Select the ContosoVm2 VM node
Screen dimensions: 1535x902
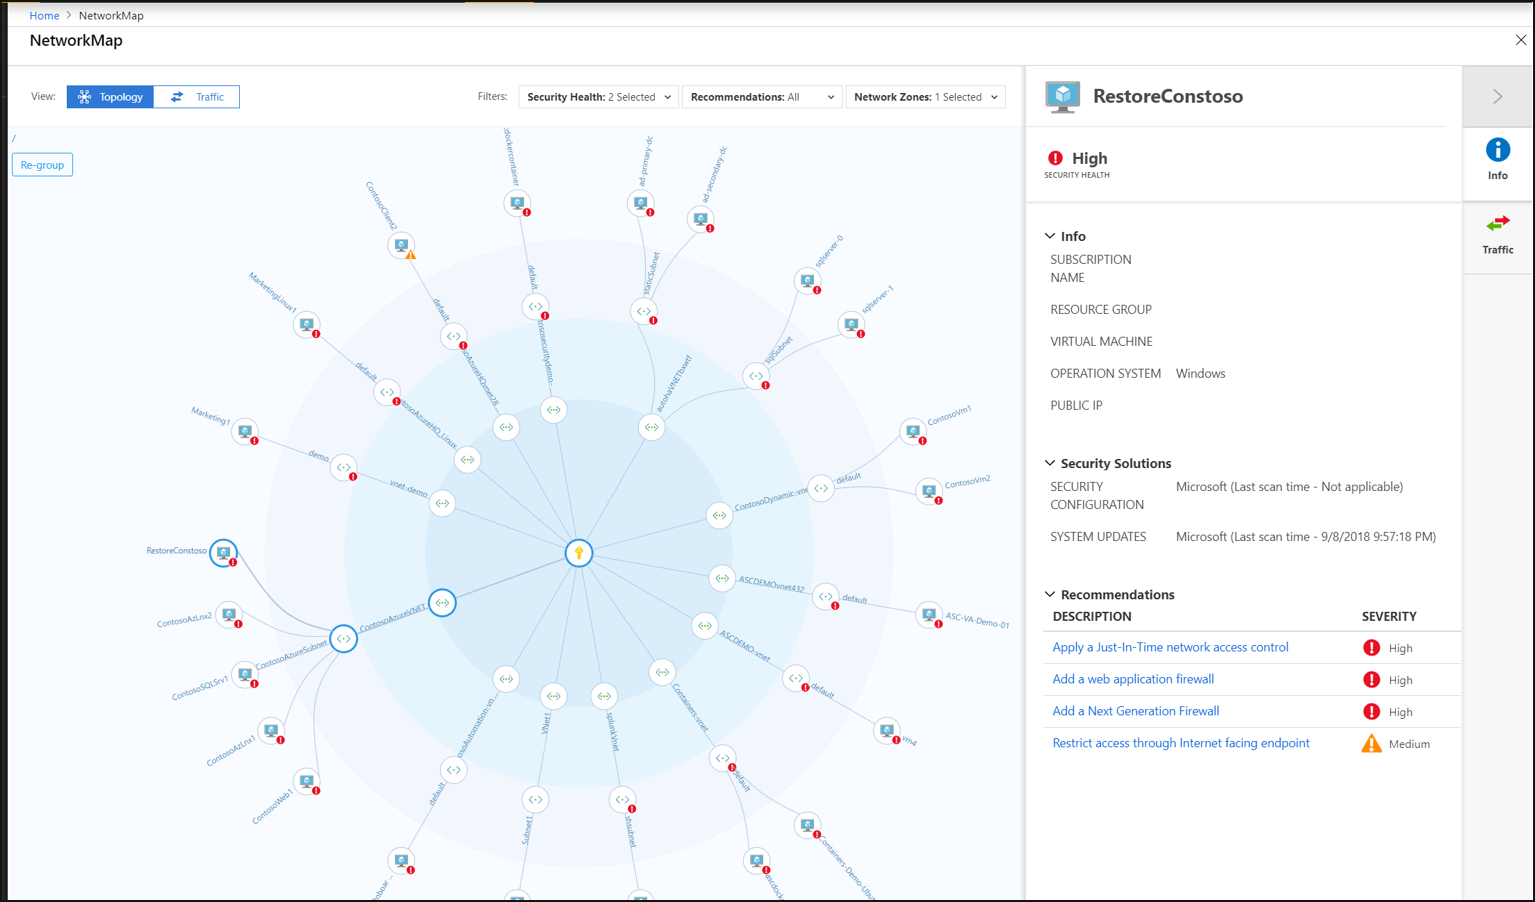click(929, 491)
